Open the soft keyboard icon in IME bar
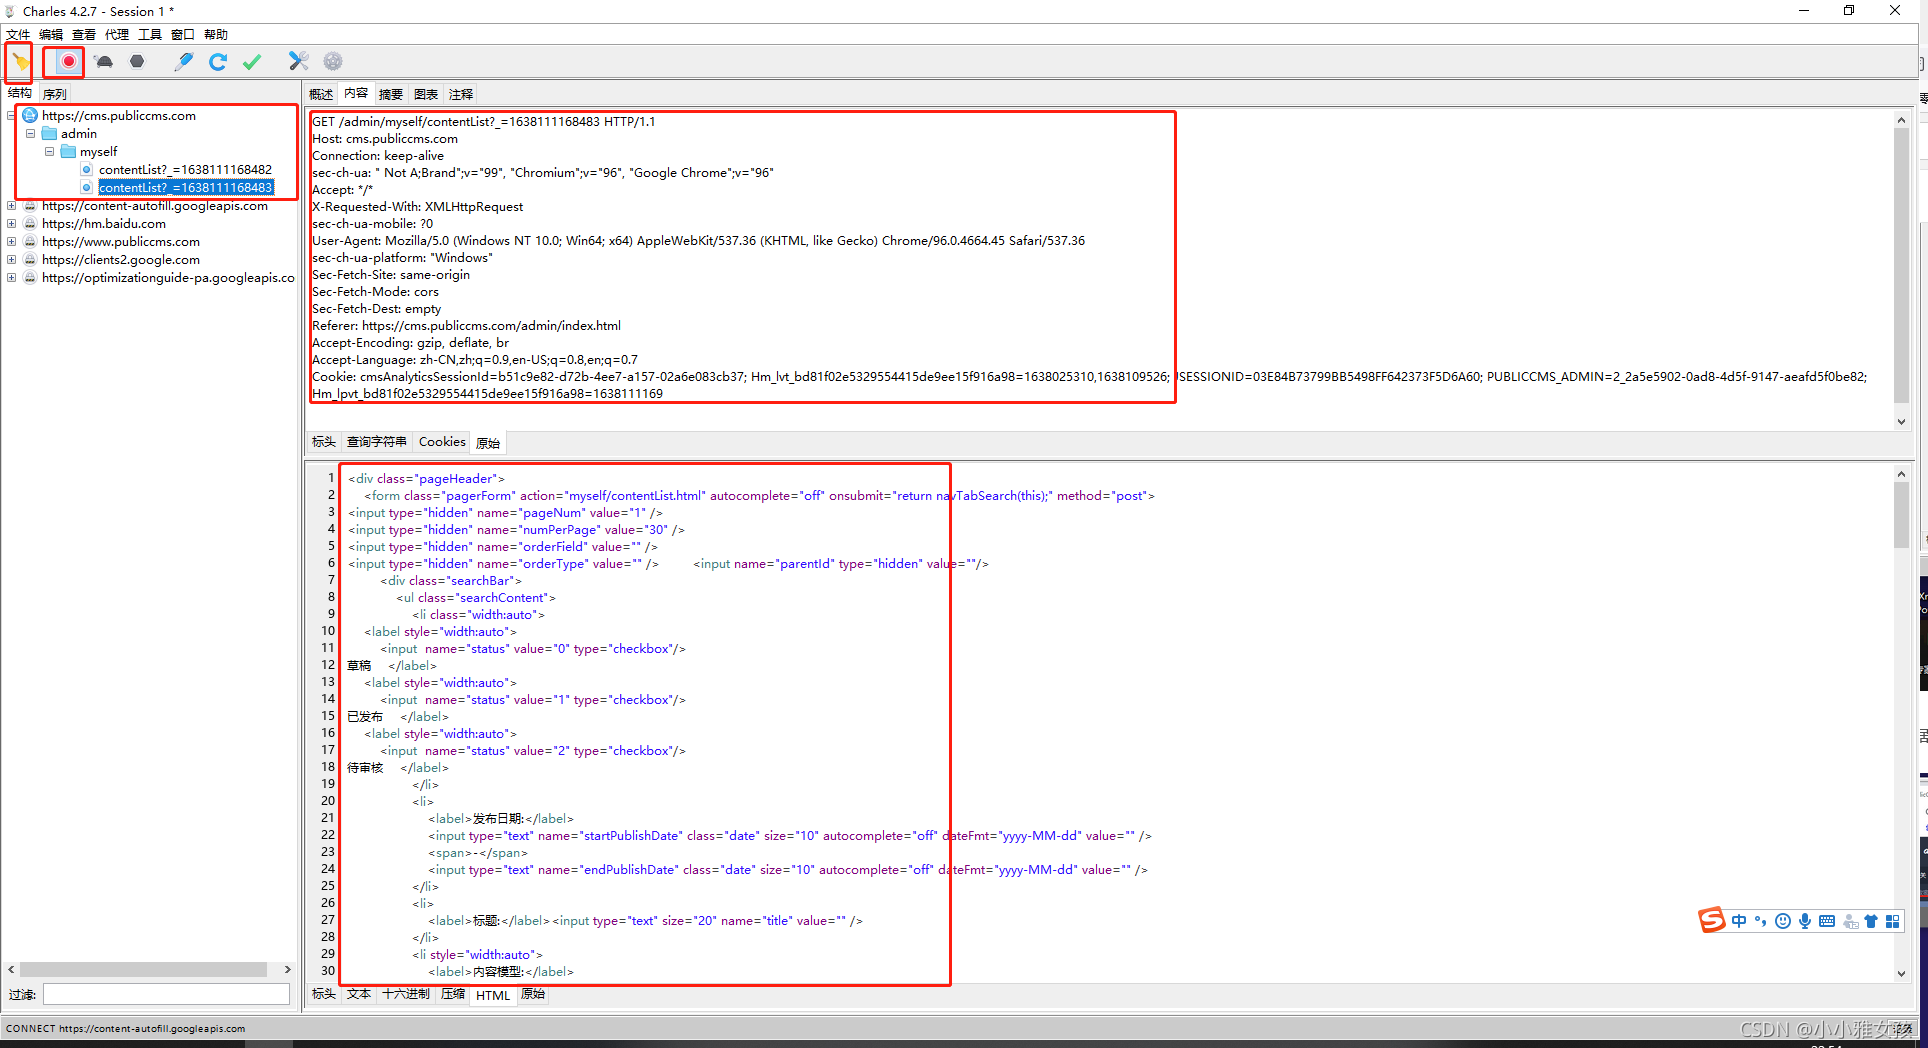 (x=1827, y=921)
